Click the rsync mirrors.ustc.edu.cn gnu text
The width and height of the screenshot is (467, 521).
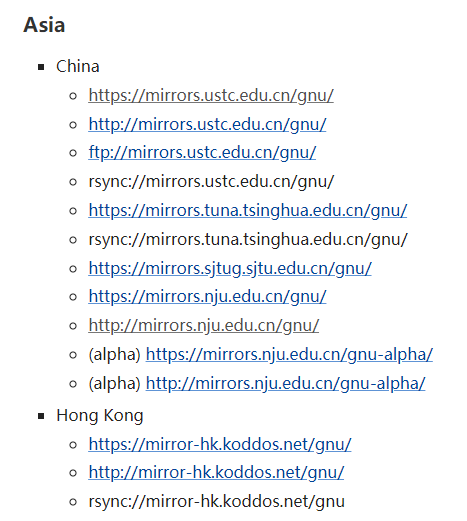pos(211,182)
